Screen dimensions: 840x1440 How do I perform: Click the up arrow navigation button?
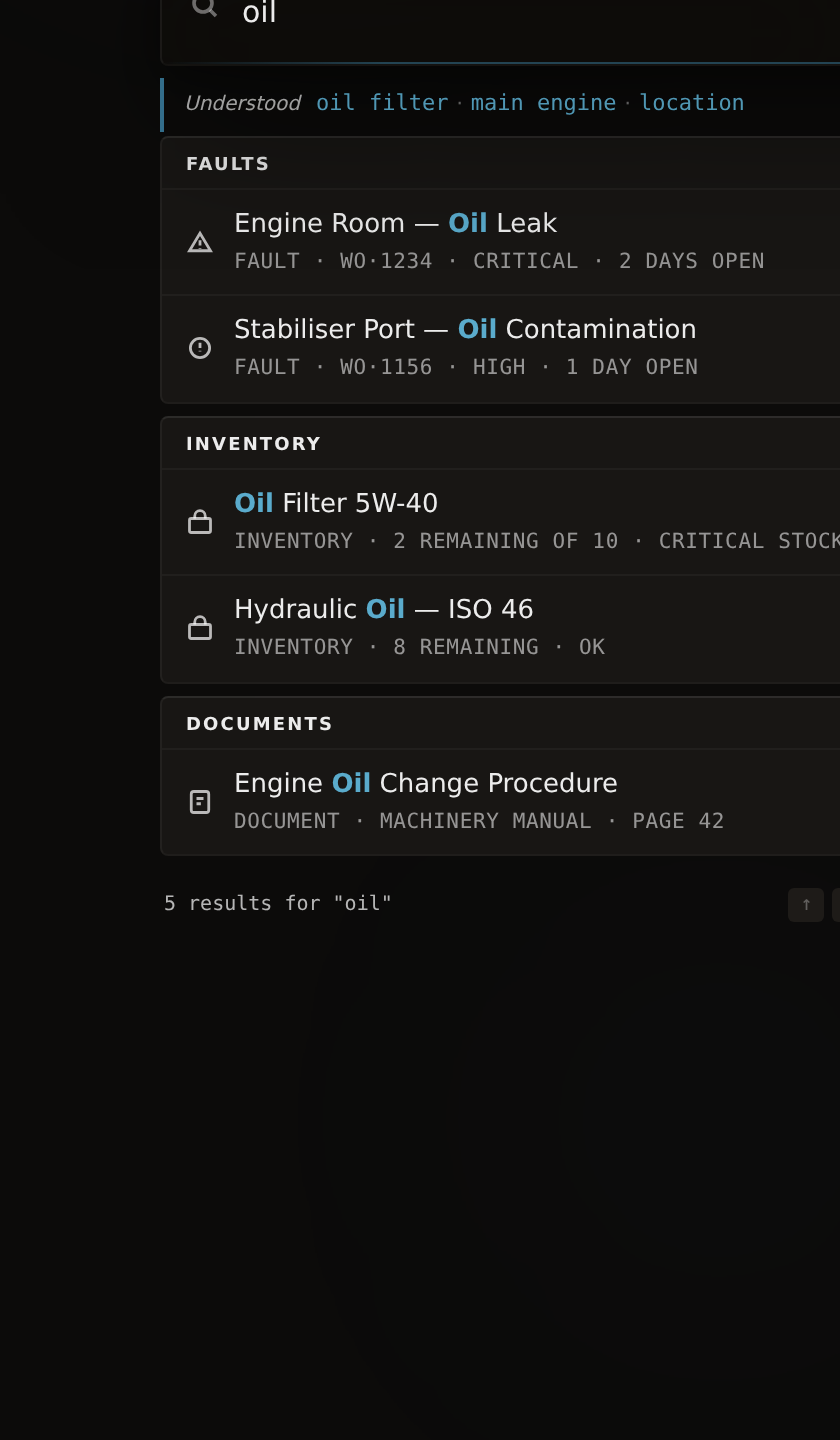[x=805, y=904]
